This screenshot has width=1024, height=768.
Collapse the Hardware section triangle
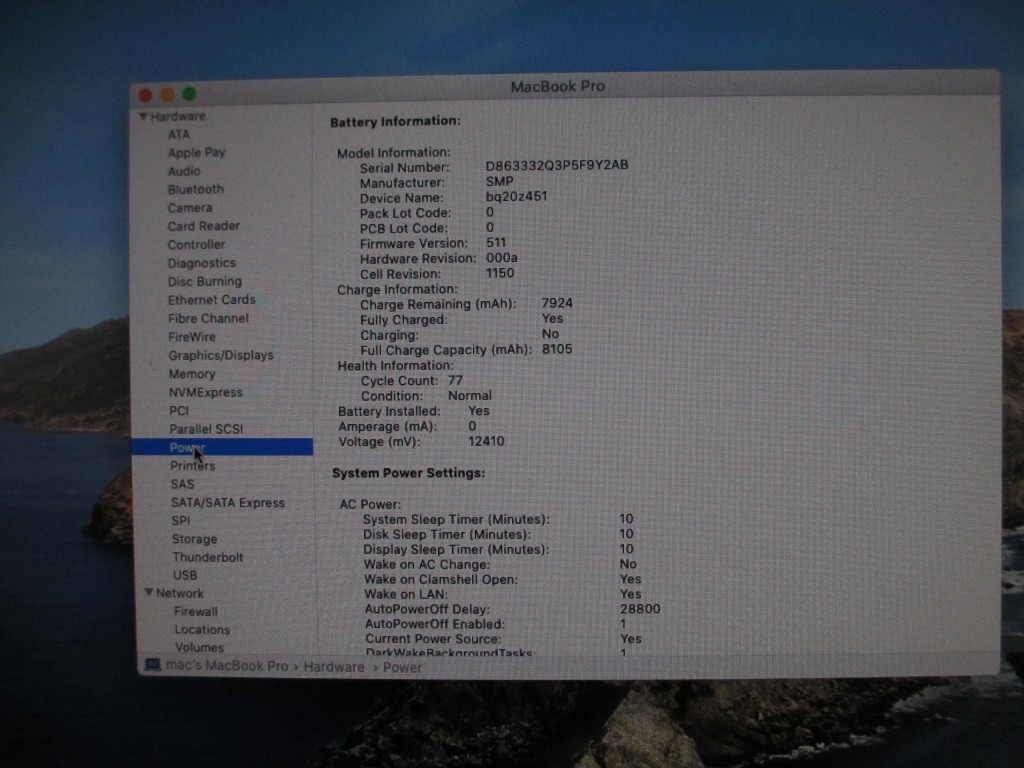142,116
